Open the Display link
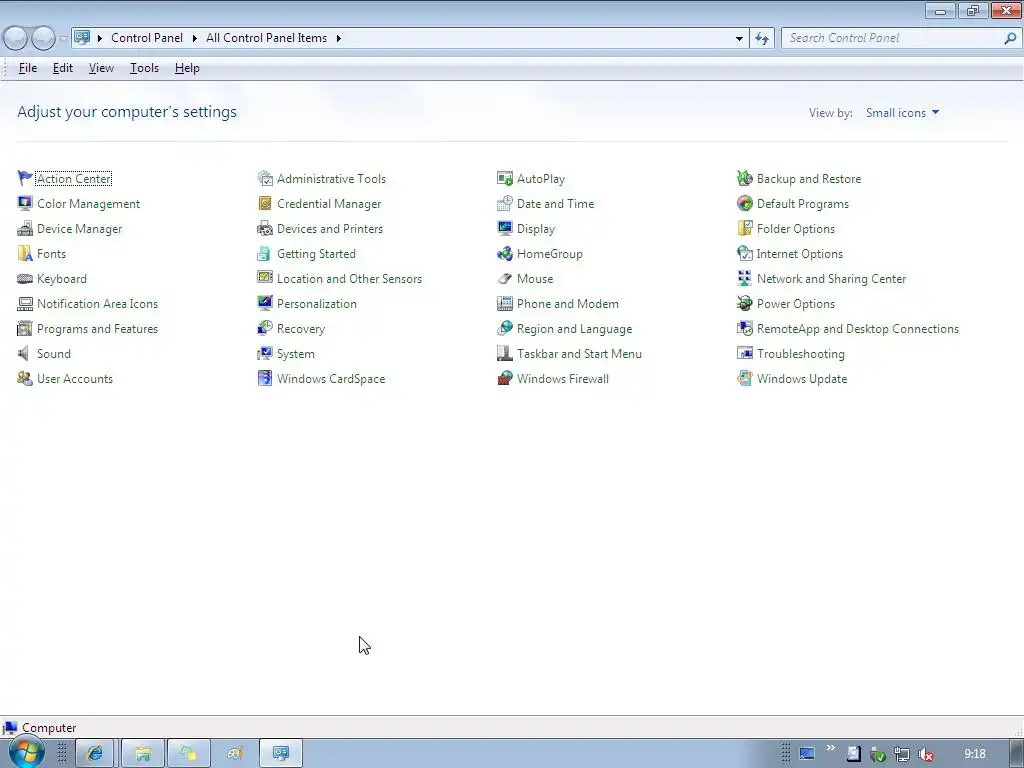This screenshot has width=1024, height=768. tap(536, 229)
